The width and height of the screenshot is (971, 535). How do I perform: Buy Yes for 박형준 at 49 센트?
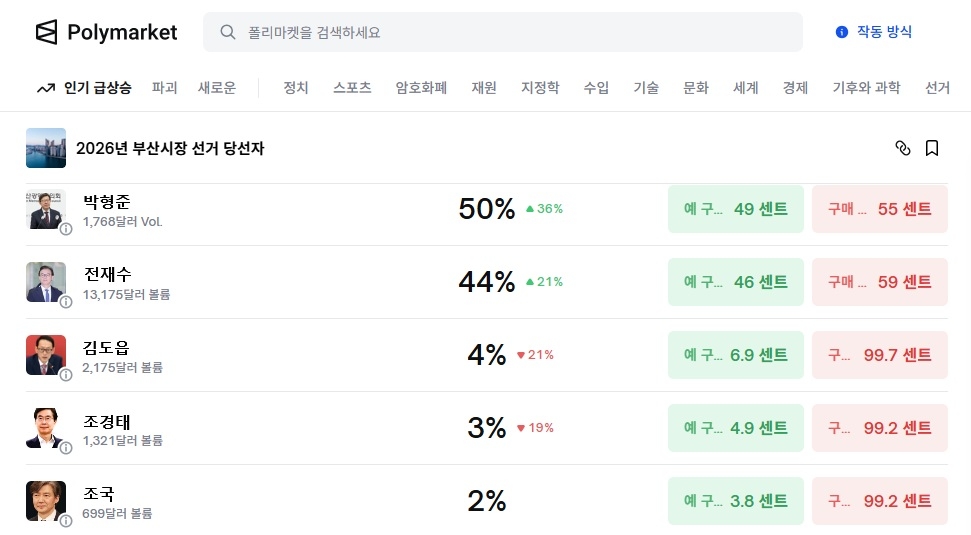pyautogui.click(x=735, y=209)
